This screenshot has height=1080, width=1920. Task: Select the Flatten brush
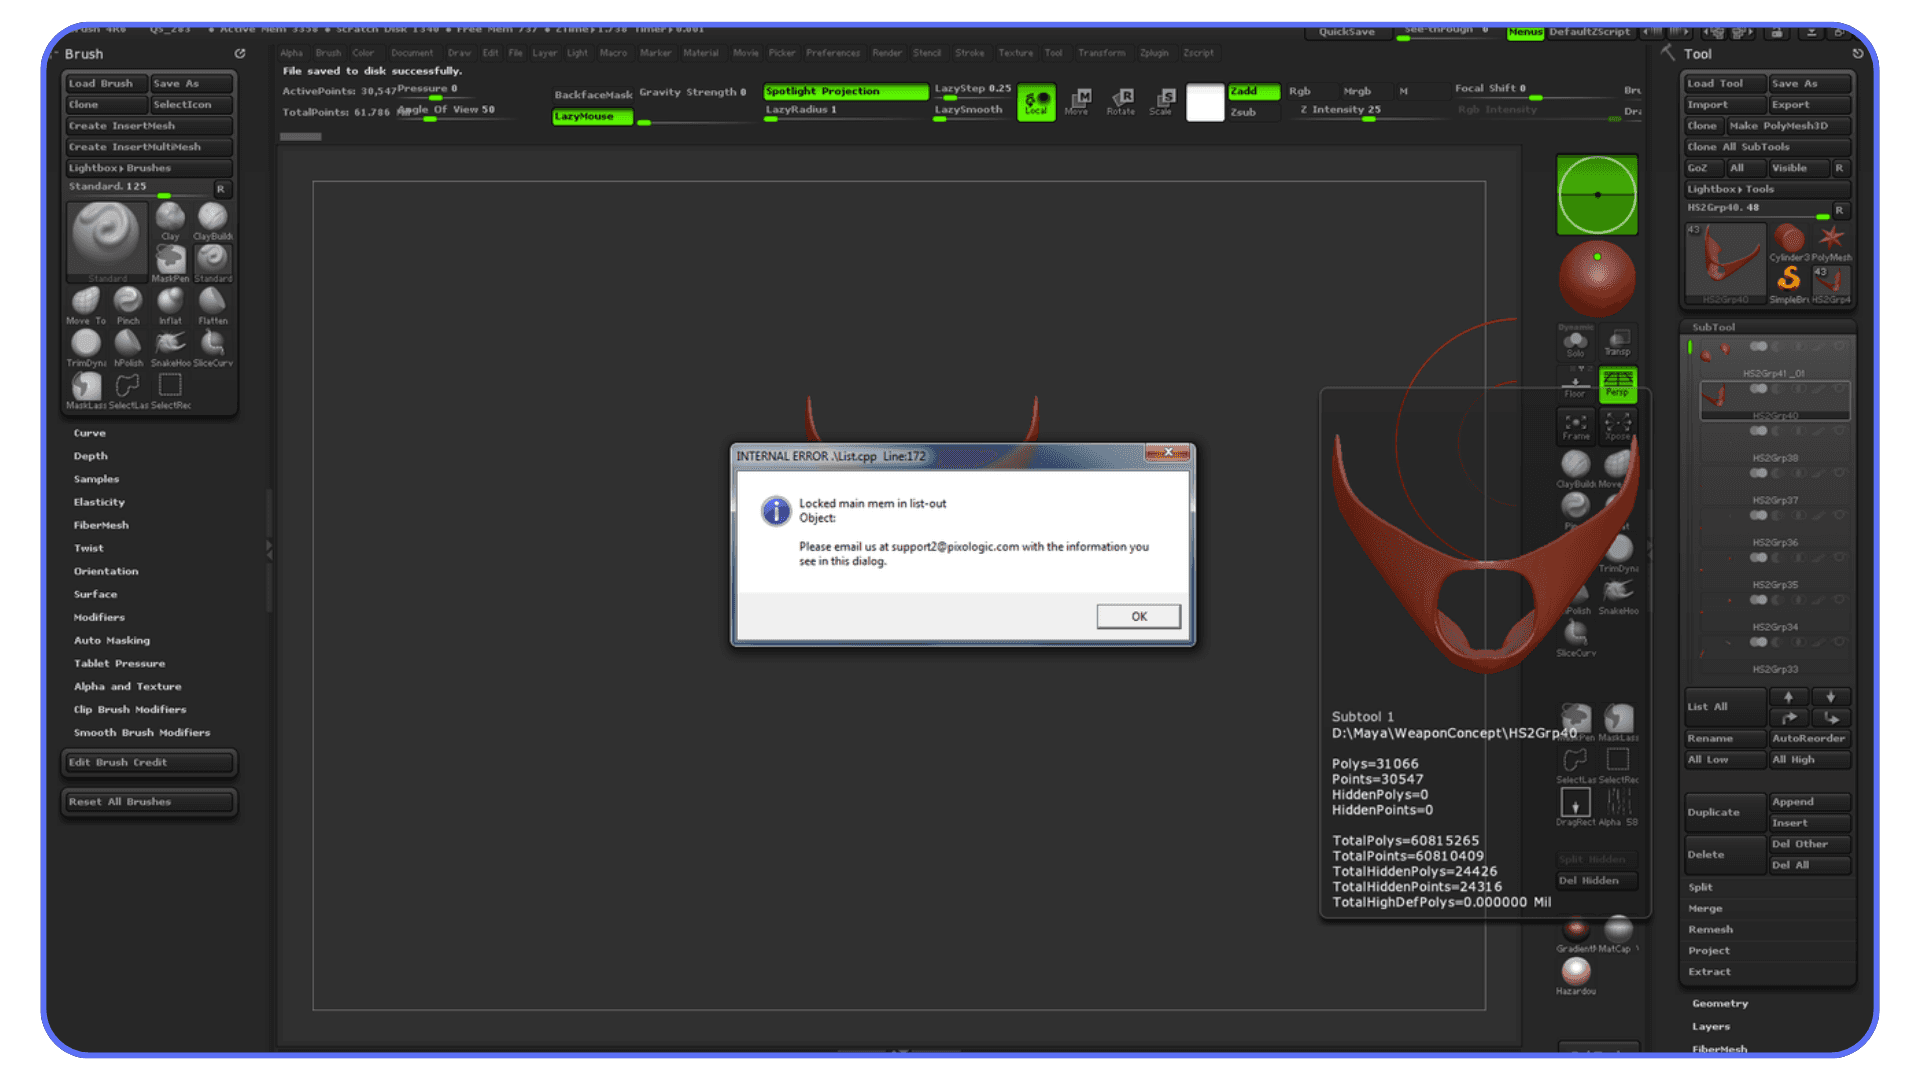pyautogui.click(x=212, y=304)
